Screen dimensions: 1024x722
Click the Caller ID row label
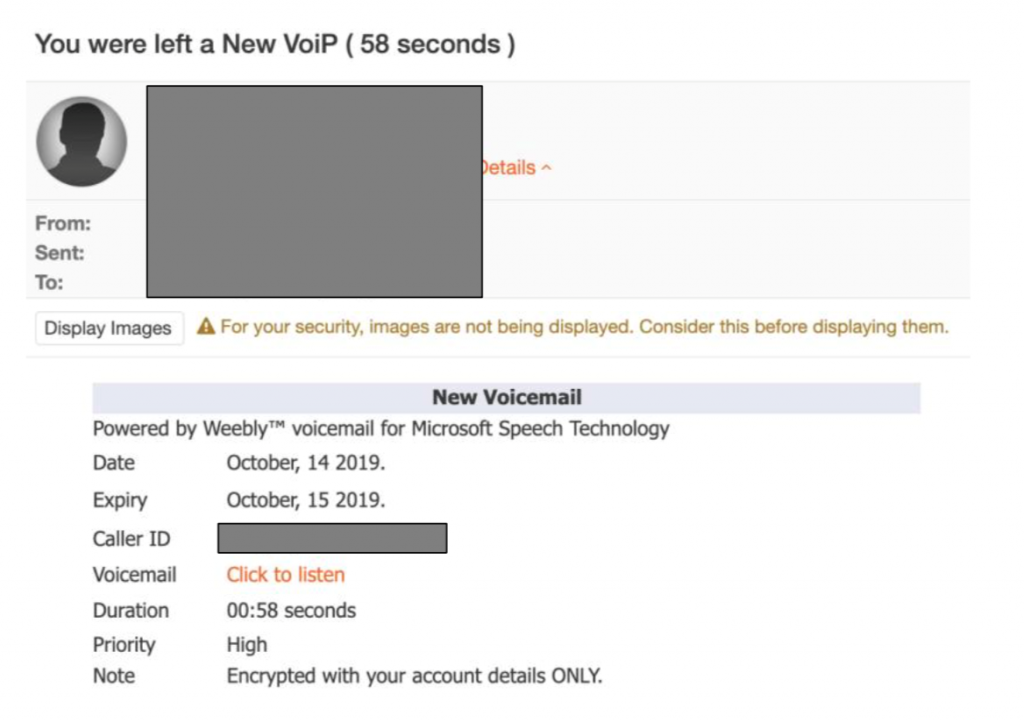(131, 539)
